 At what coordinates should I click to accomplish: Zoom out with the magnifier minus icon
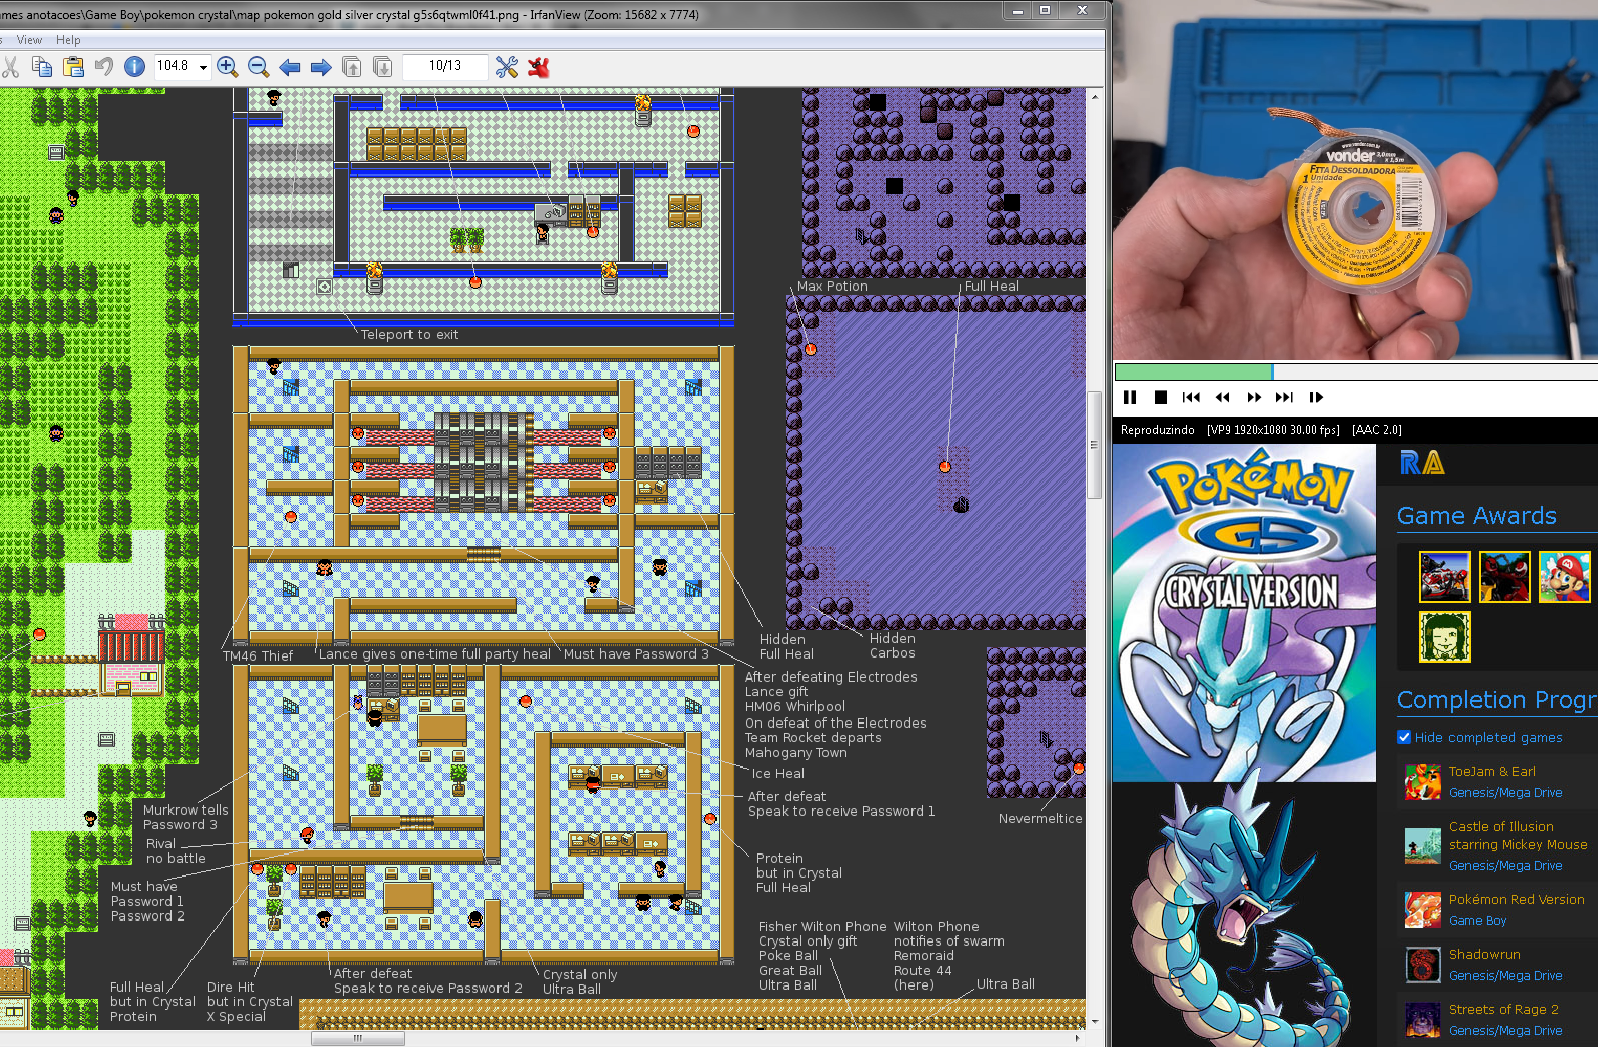coord(258,67)
